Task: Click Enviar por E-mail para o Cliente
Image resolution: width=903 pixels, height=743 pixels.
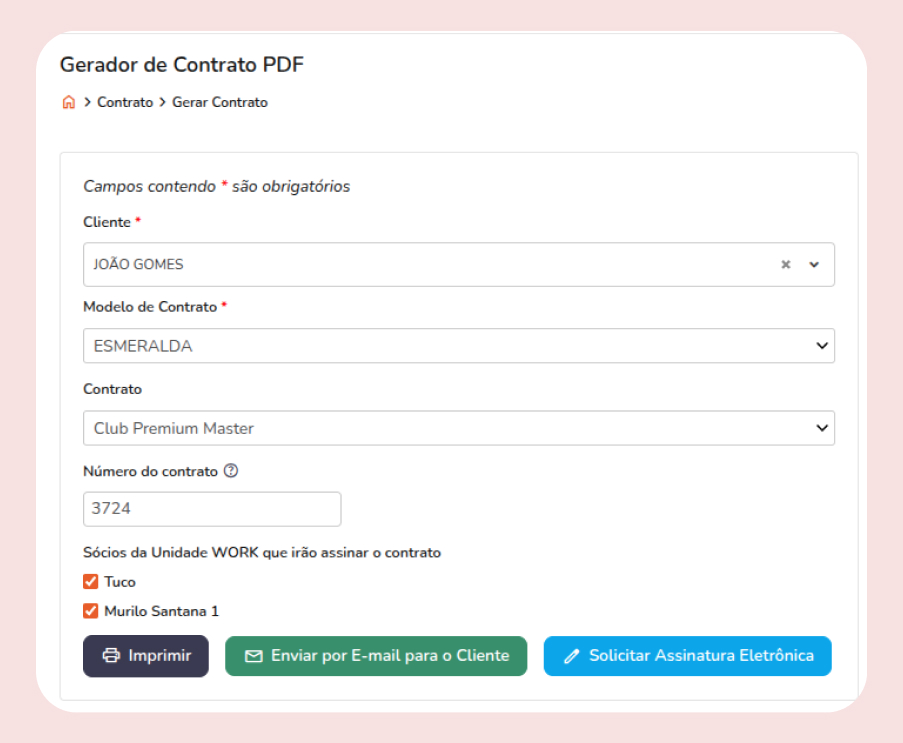Action: click(x=376, y=656)
